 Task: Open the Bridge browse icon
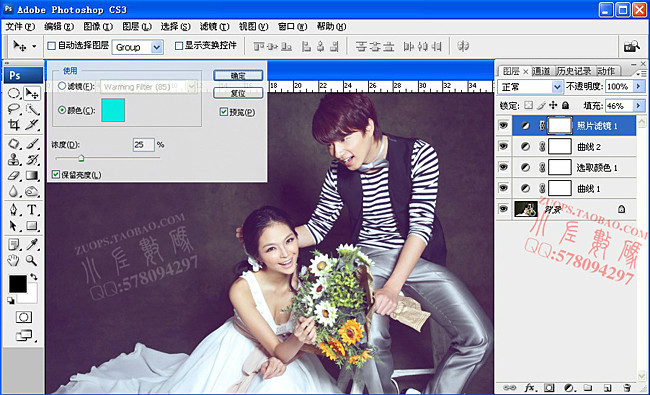pyautogui.click(x=631, y=46)
